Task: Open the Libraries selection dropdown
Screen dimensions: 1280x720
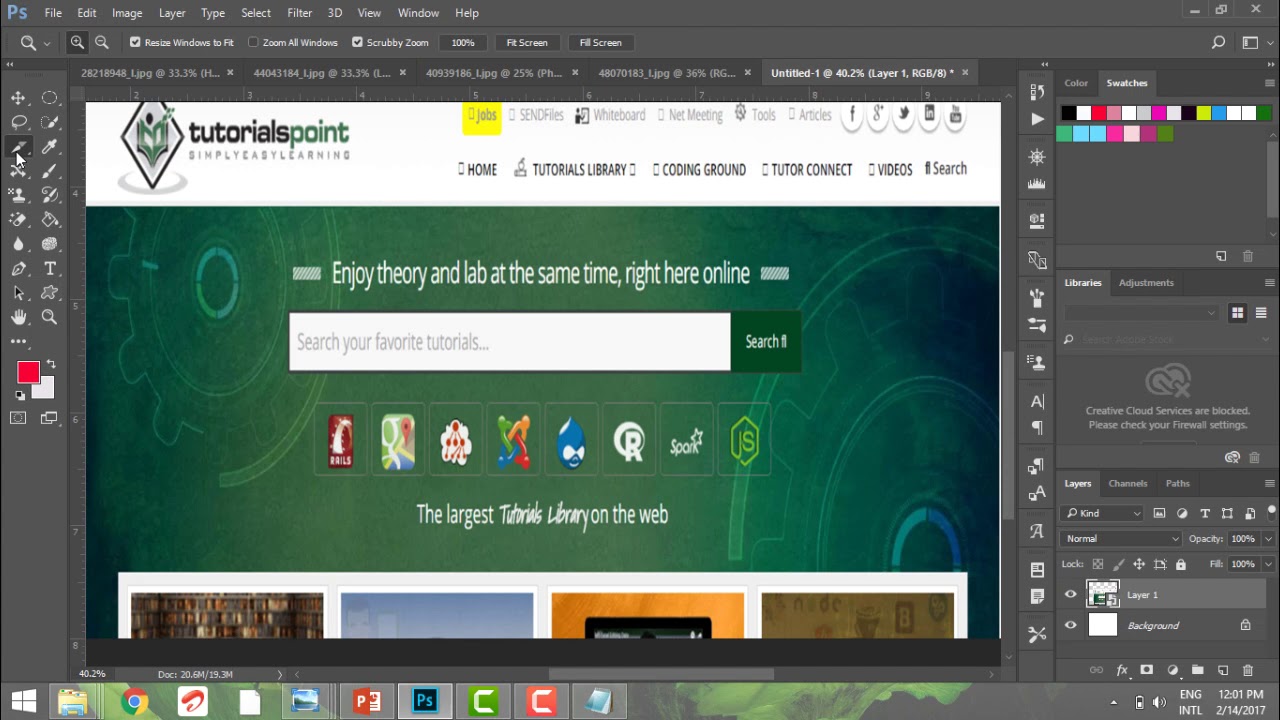Action: tap(1141, 313)
